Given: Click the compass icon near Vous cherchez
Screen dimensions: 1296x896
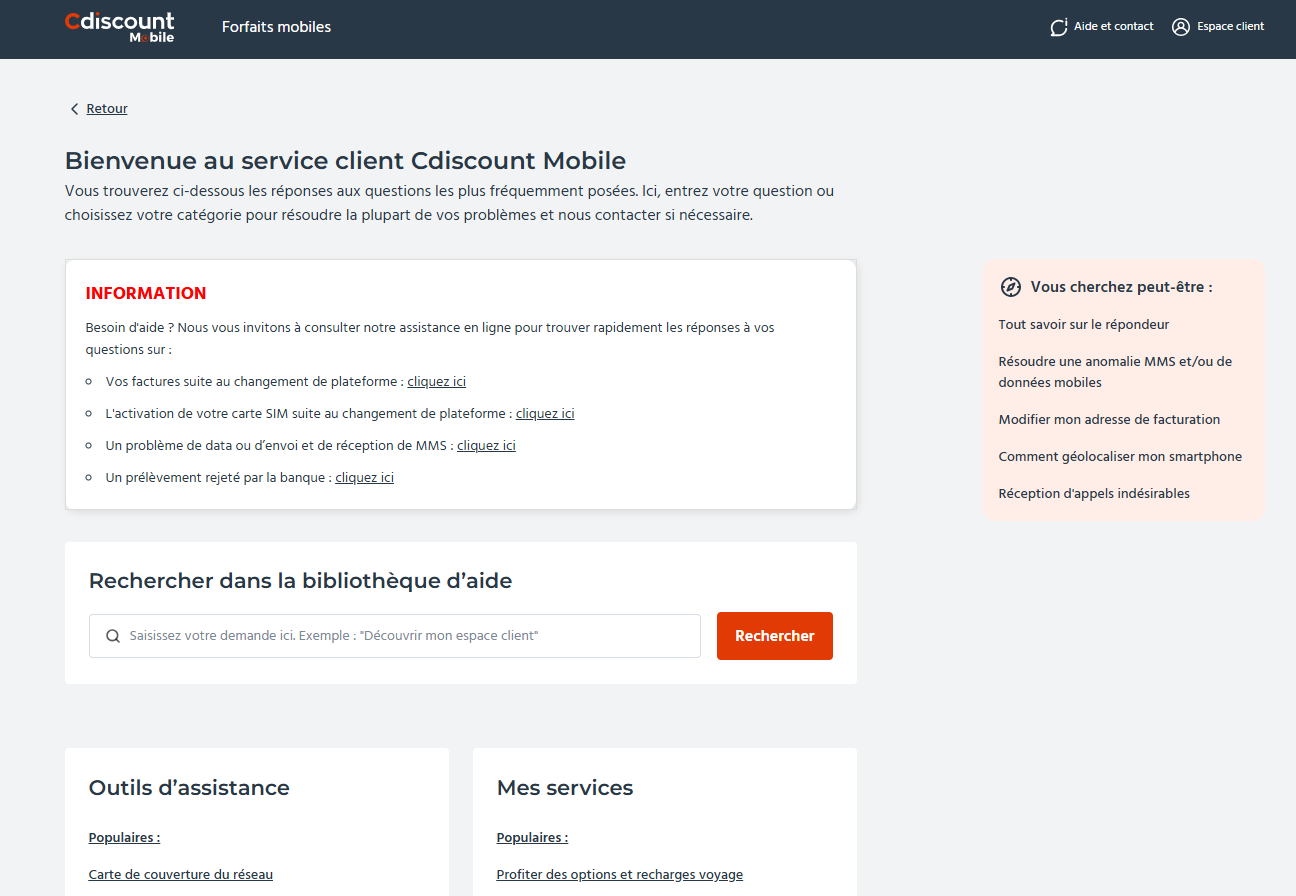Looking at the screenshot, I should coord(1011,287).
